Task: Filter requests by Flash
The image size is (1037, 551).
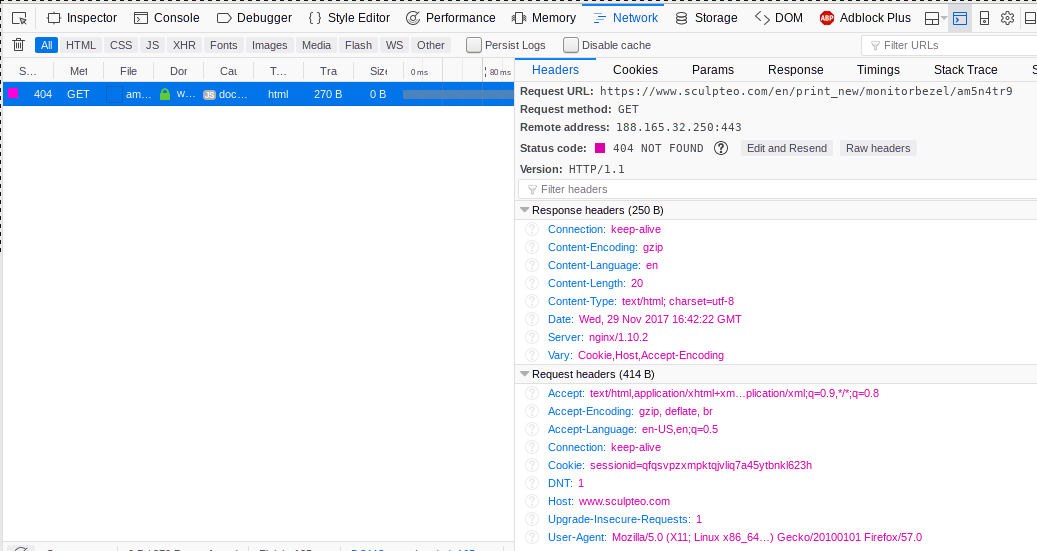Action: (x=358, y=45)
